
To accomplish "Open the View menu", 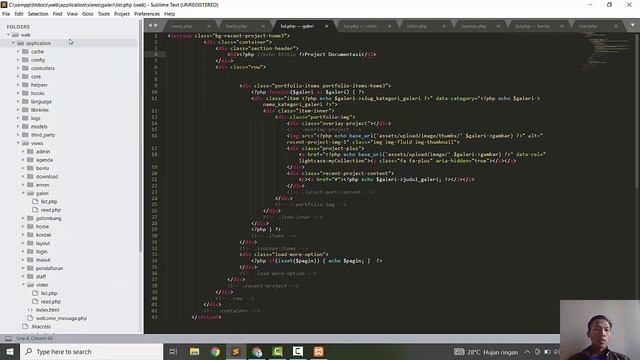I will [72, 13].
